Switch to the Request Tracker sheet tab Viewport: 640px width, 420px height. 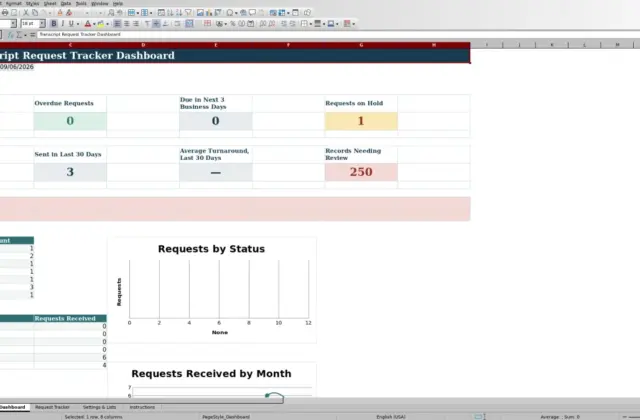point(52,407)
